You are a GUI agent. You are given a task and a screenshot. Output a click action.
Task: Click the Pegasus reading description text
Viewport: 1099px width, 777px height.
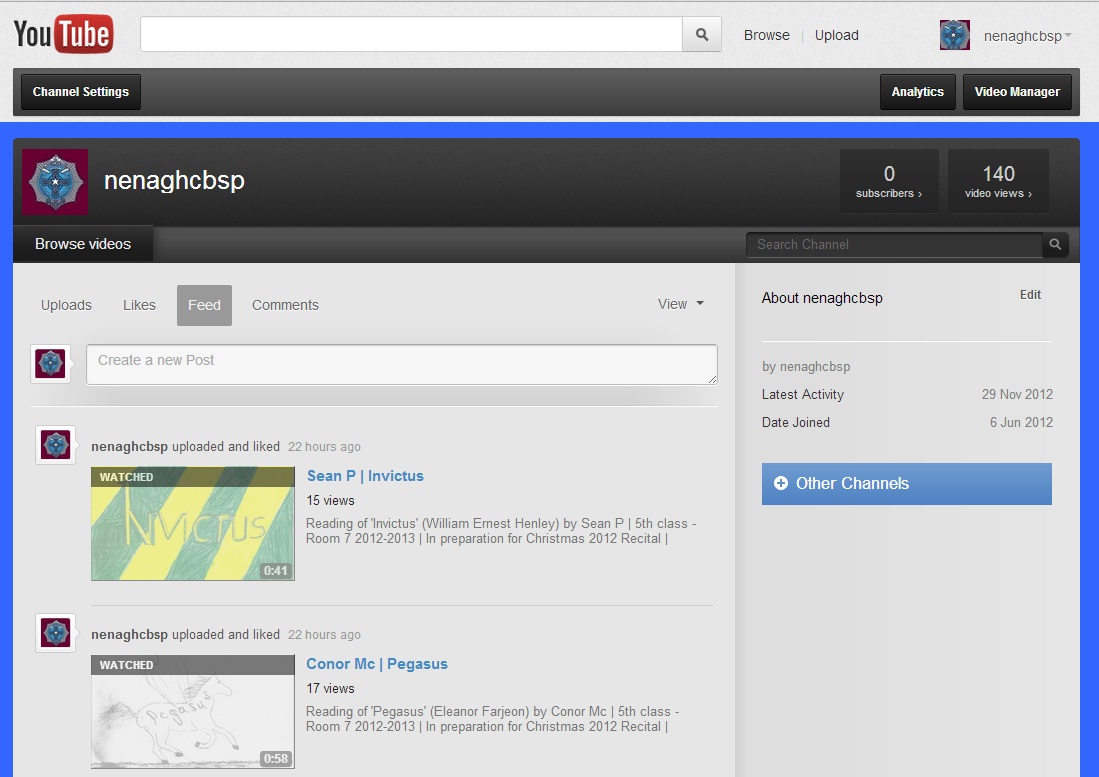click(492, 719)
